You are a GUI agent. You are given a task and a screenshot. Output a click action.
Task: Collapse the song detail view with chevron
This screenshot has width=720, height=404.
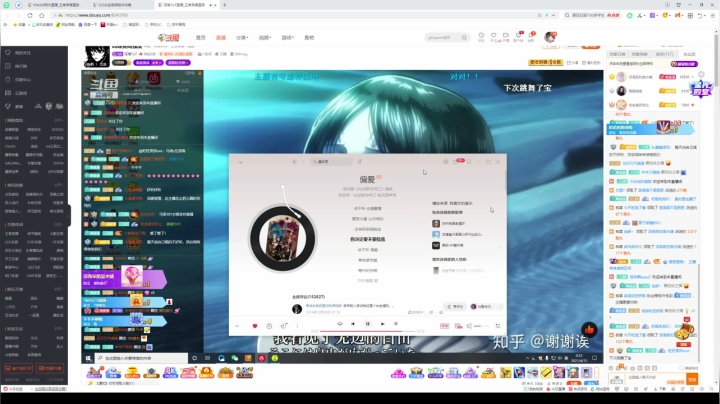[241, 162]
